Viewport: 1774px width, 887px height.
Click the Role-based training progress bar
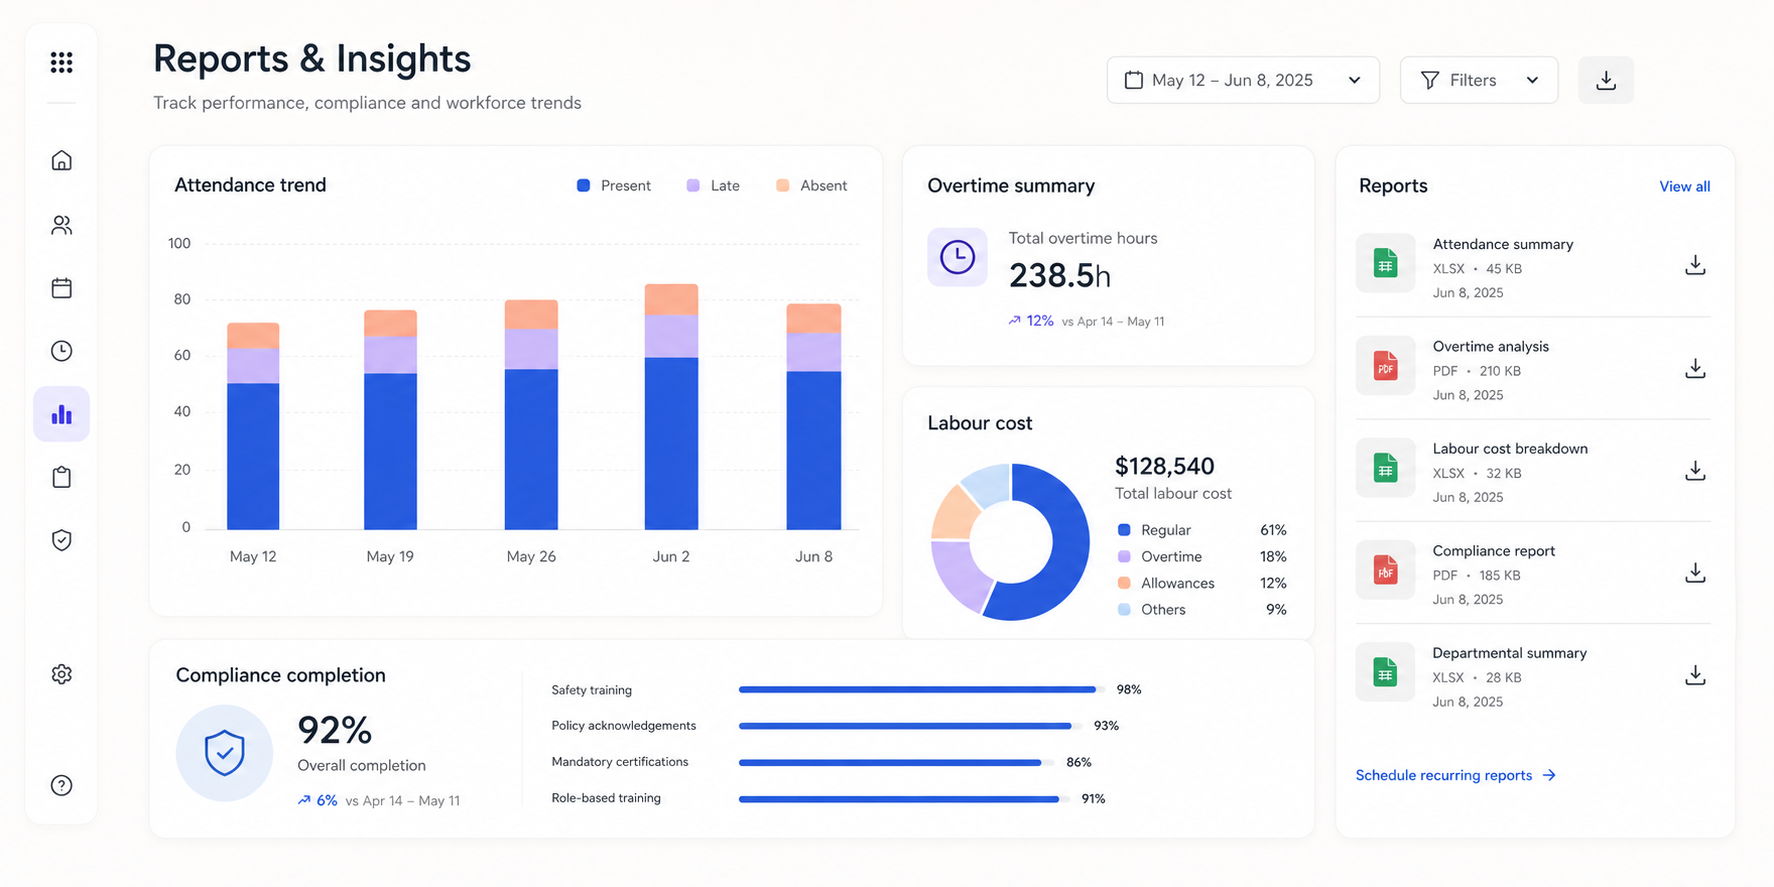pos(903,799)
